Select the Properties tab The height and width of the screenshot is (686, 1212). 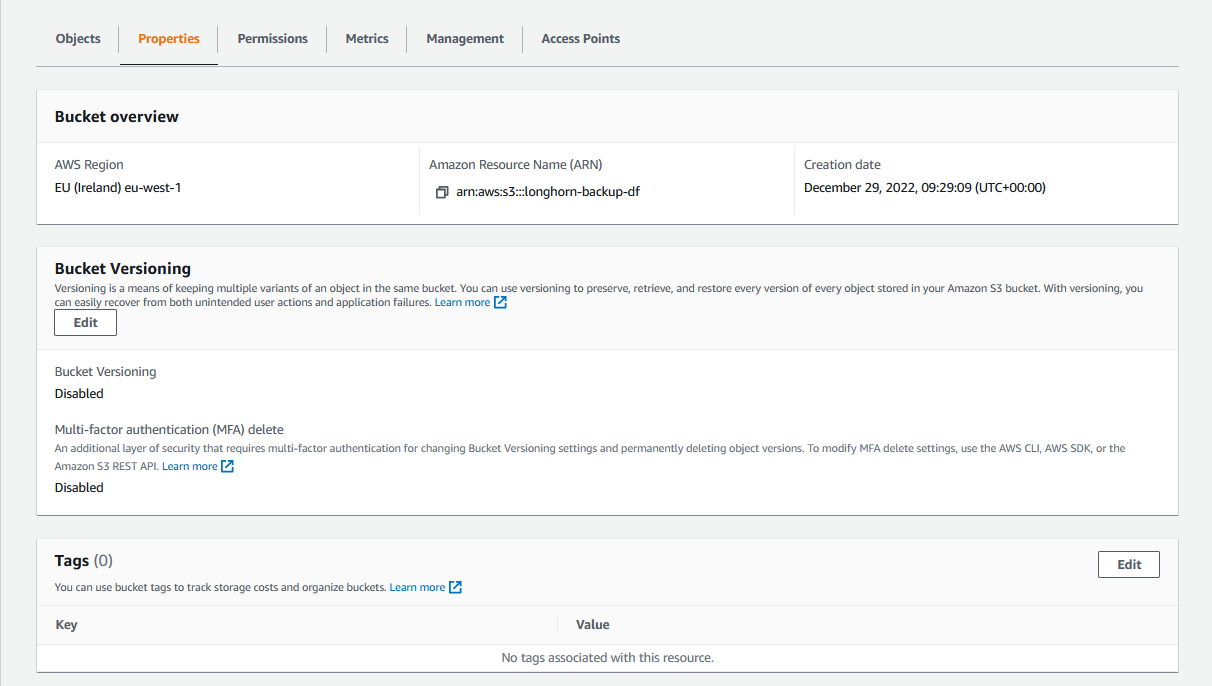pos(169,39)
